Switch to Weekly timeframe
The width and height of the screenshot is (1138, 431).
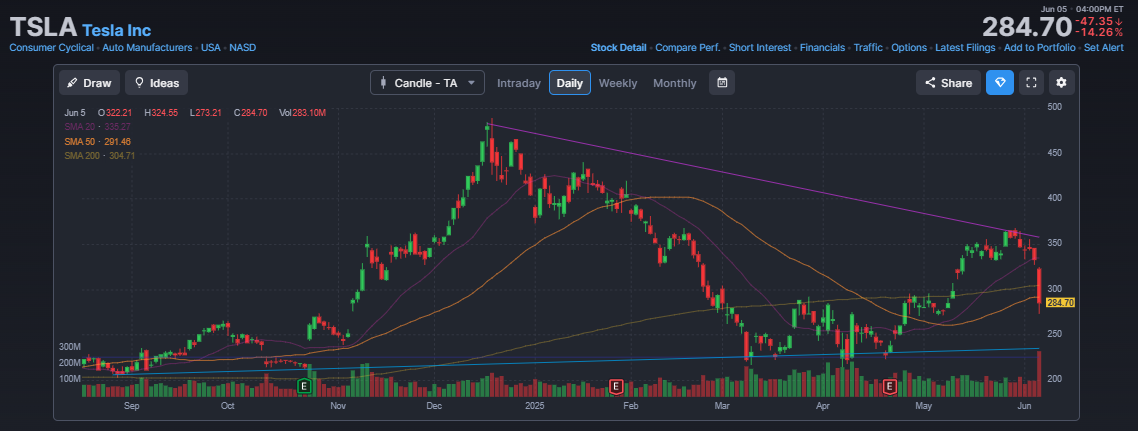pos(618,83)
